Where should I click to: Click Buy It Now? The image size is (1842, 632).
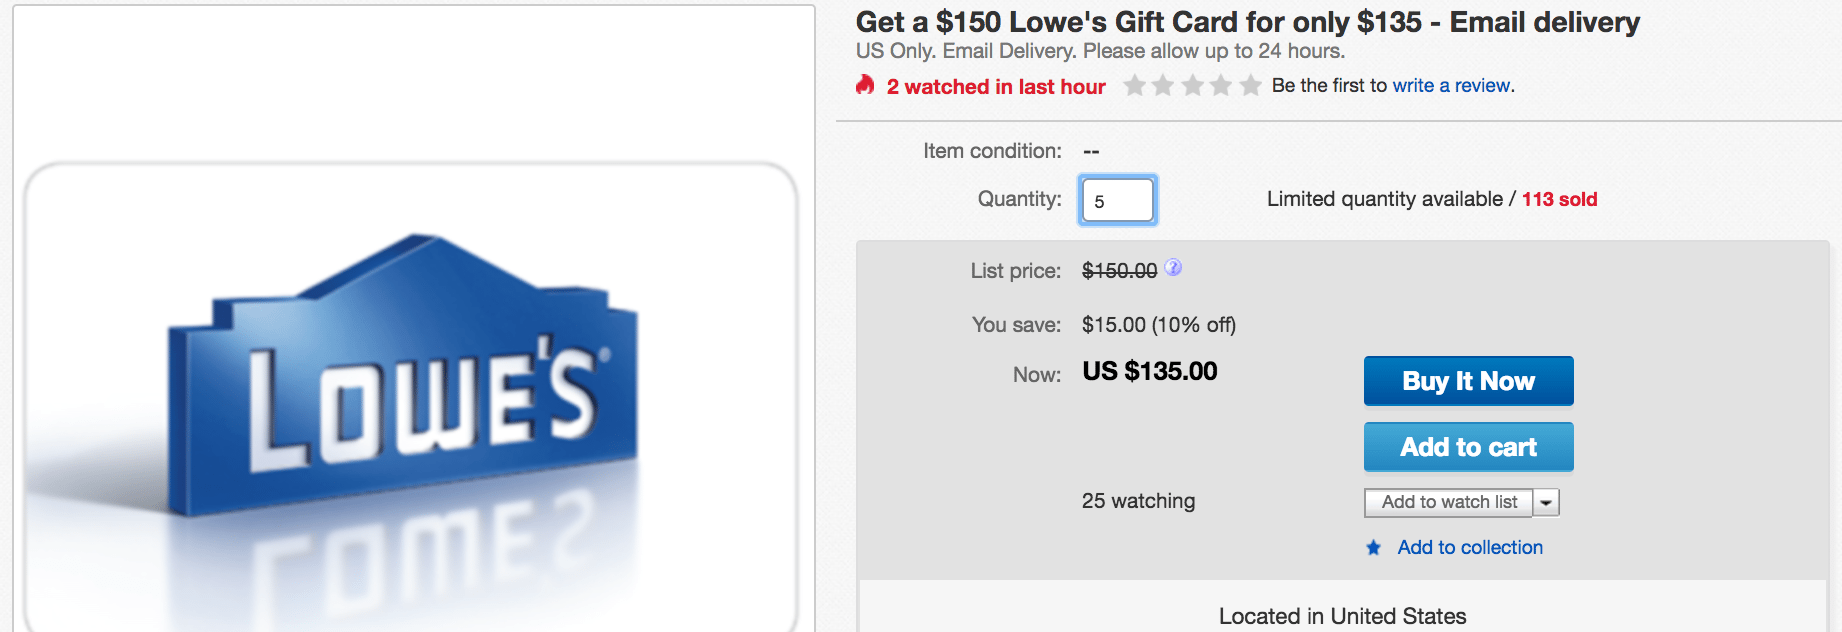point(1468,381)
